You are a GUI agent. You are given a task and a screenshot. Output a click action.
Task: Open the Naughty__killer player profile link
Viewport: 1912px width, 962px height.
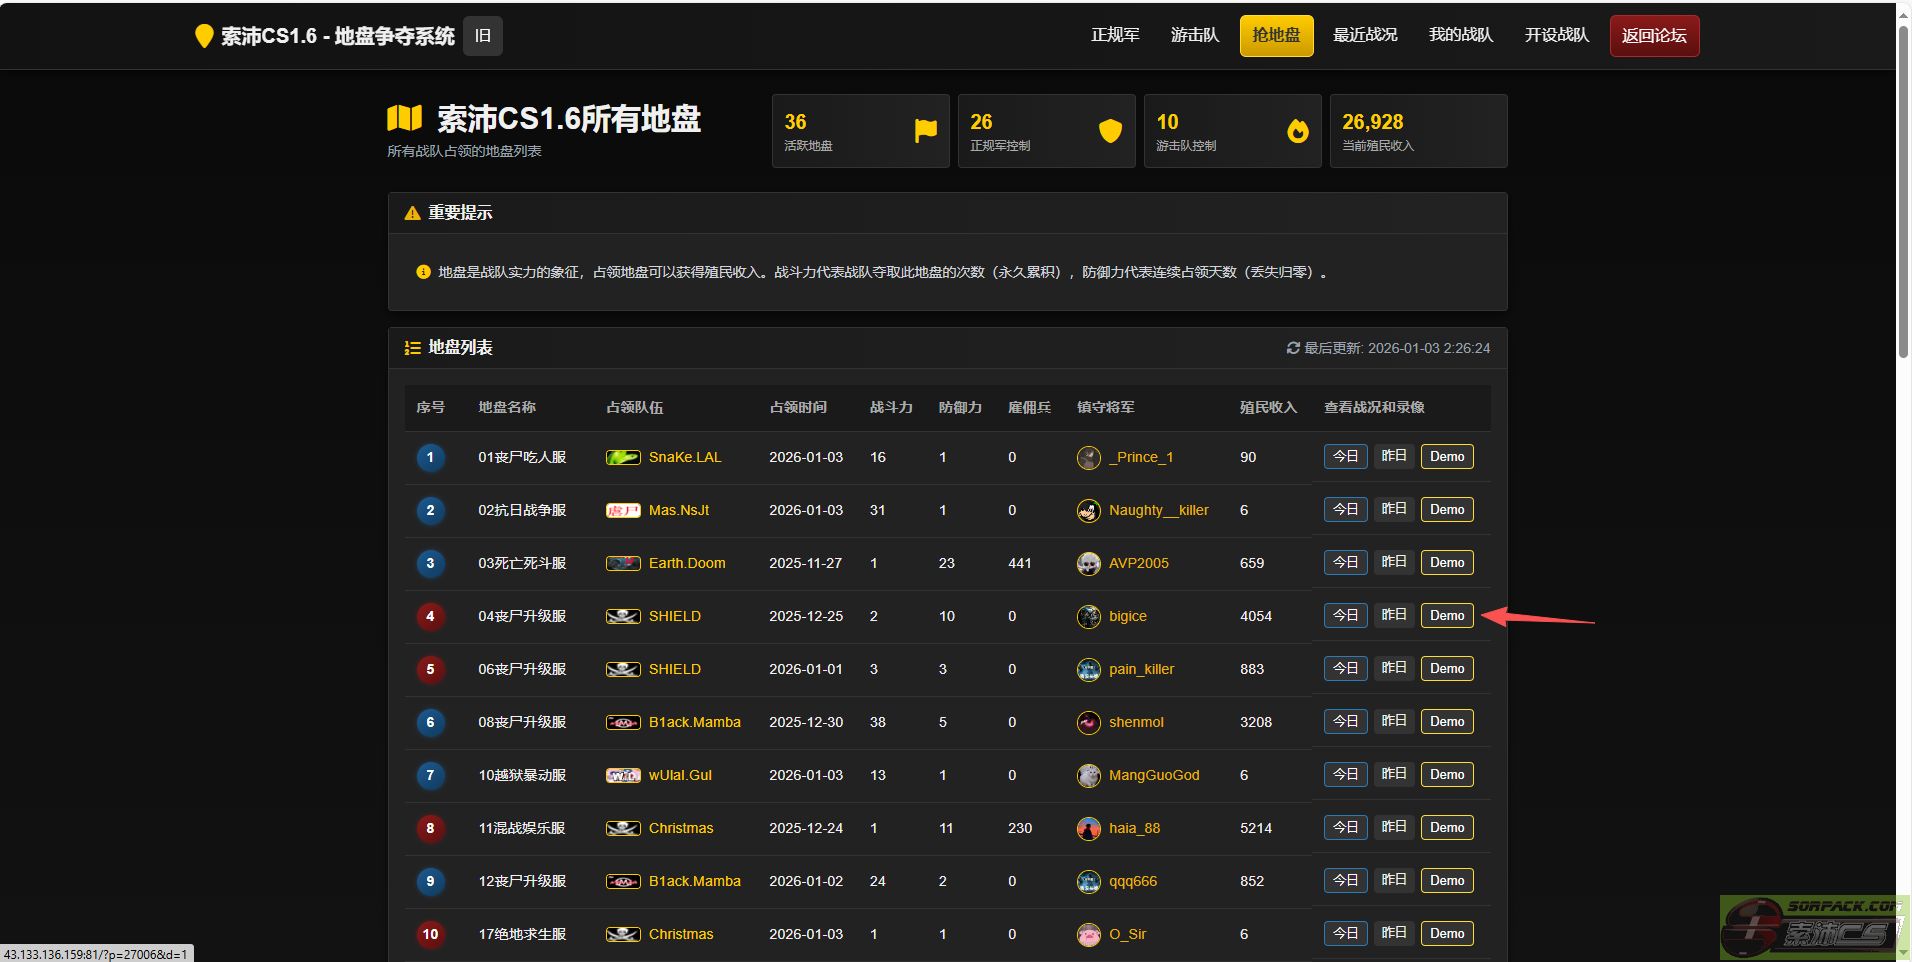pos(1158,510)
